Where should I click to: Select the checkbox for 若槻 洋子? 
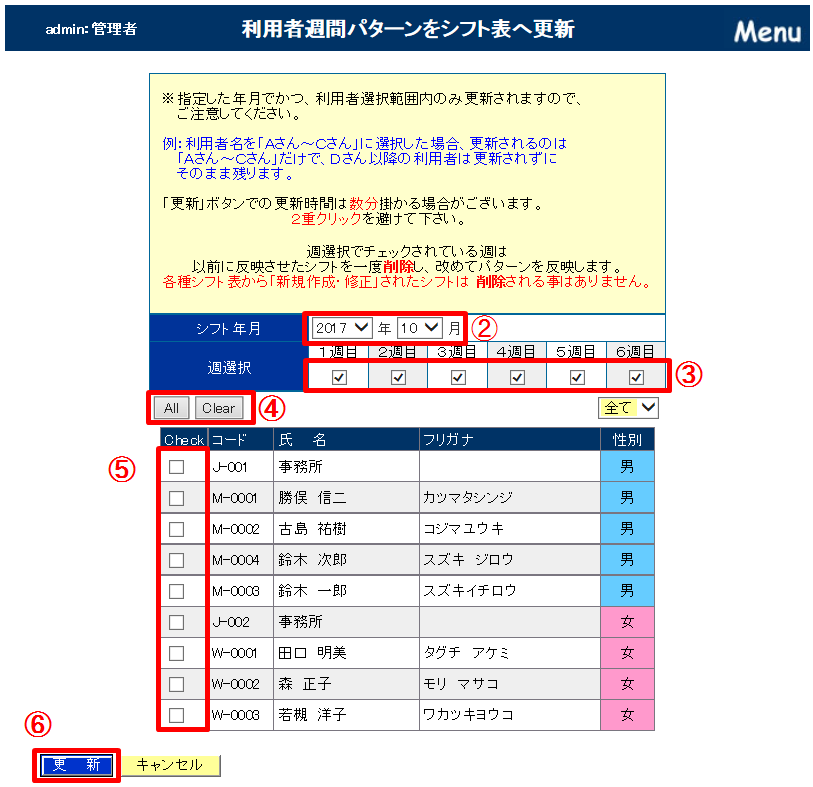click(177, 715)
